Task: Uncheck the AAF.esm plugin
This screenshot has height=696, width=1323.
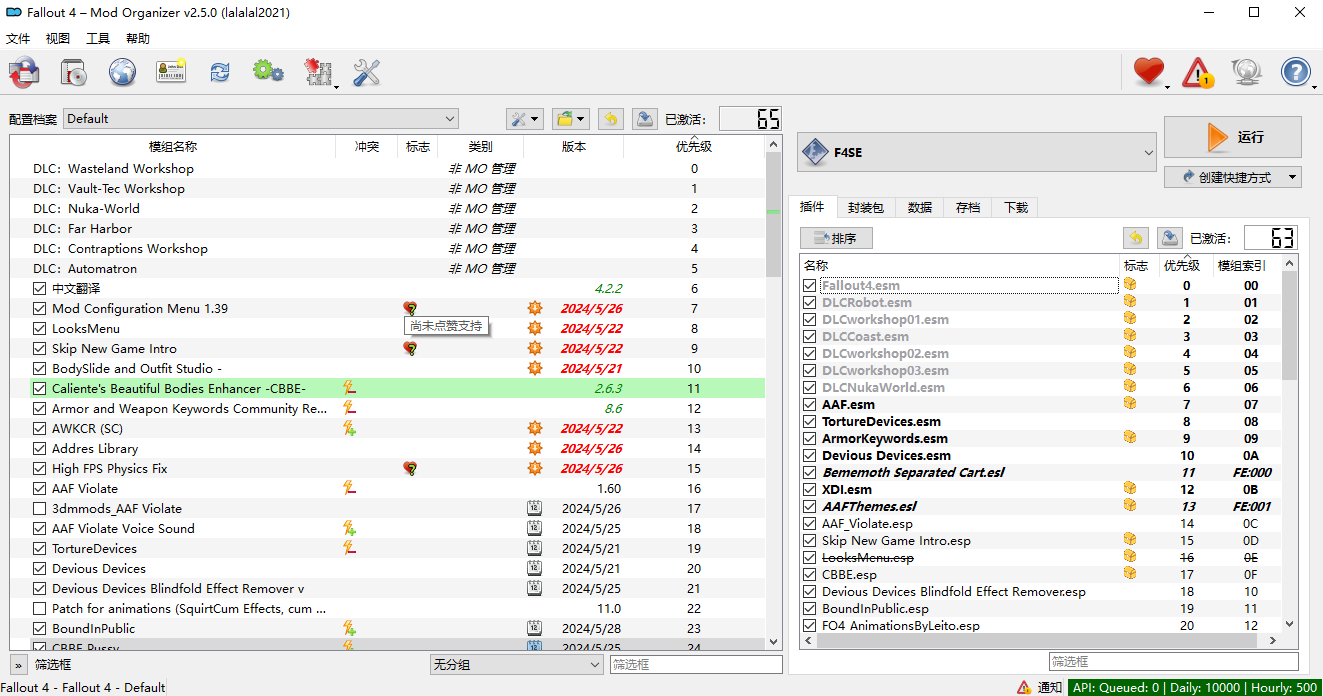Action: point(810,404)
